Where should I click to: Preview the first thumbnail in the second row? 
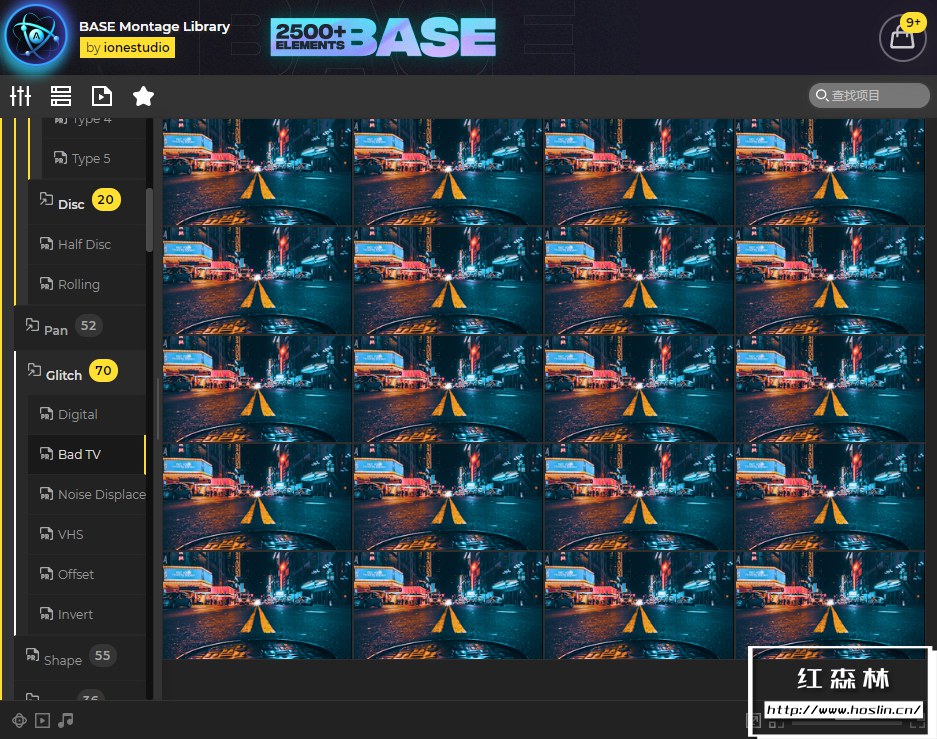point(257,281)
